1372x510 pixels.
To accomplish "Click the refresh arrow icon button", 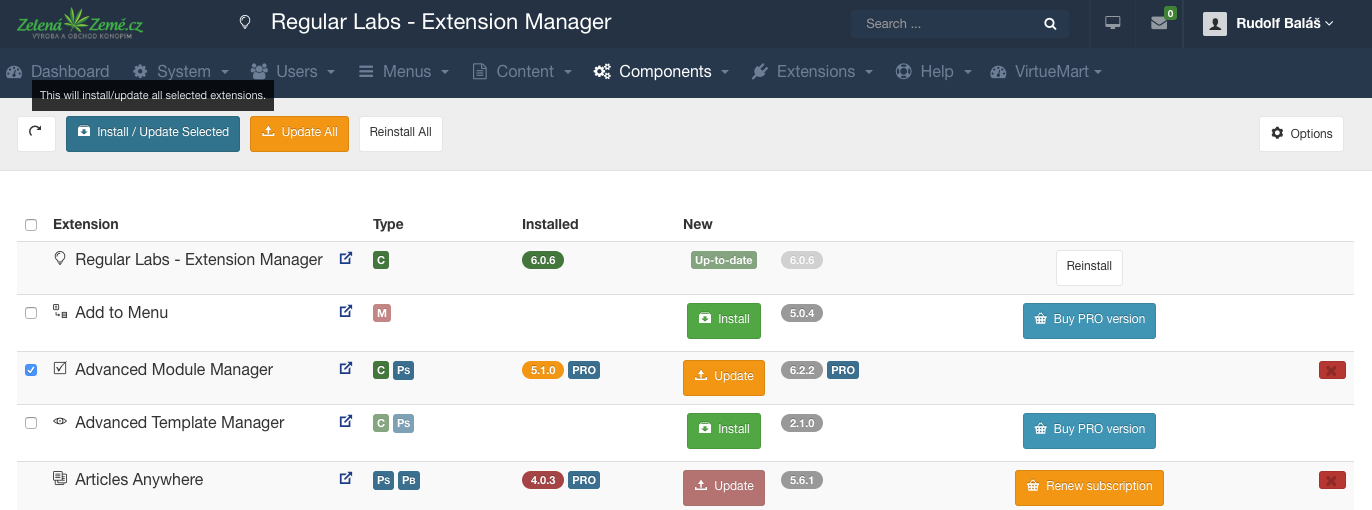I will click(36, 133).
